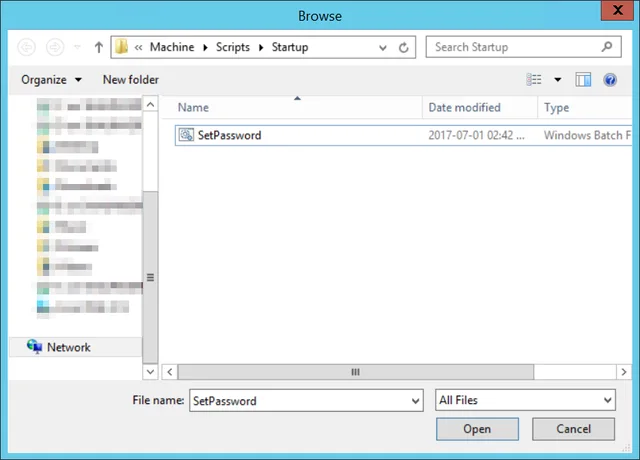Select the SetPassword file

tap(403, 135)
